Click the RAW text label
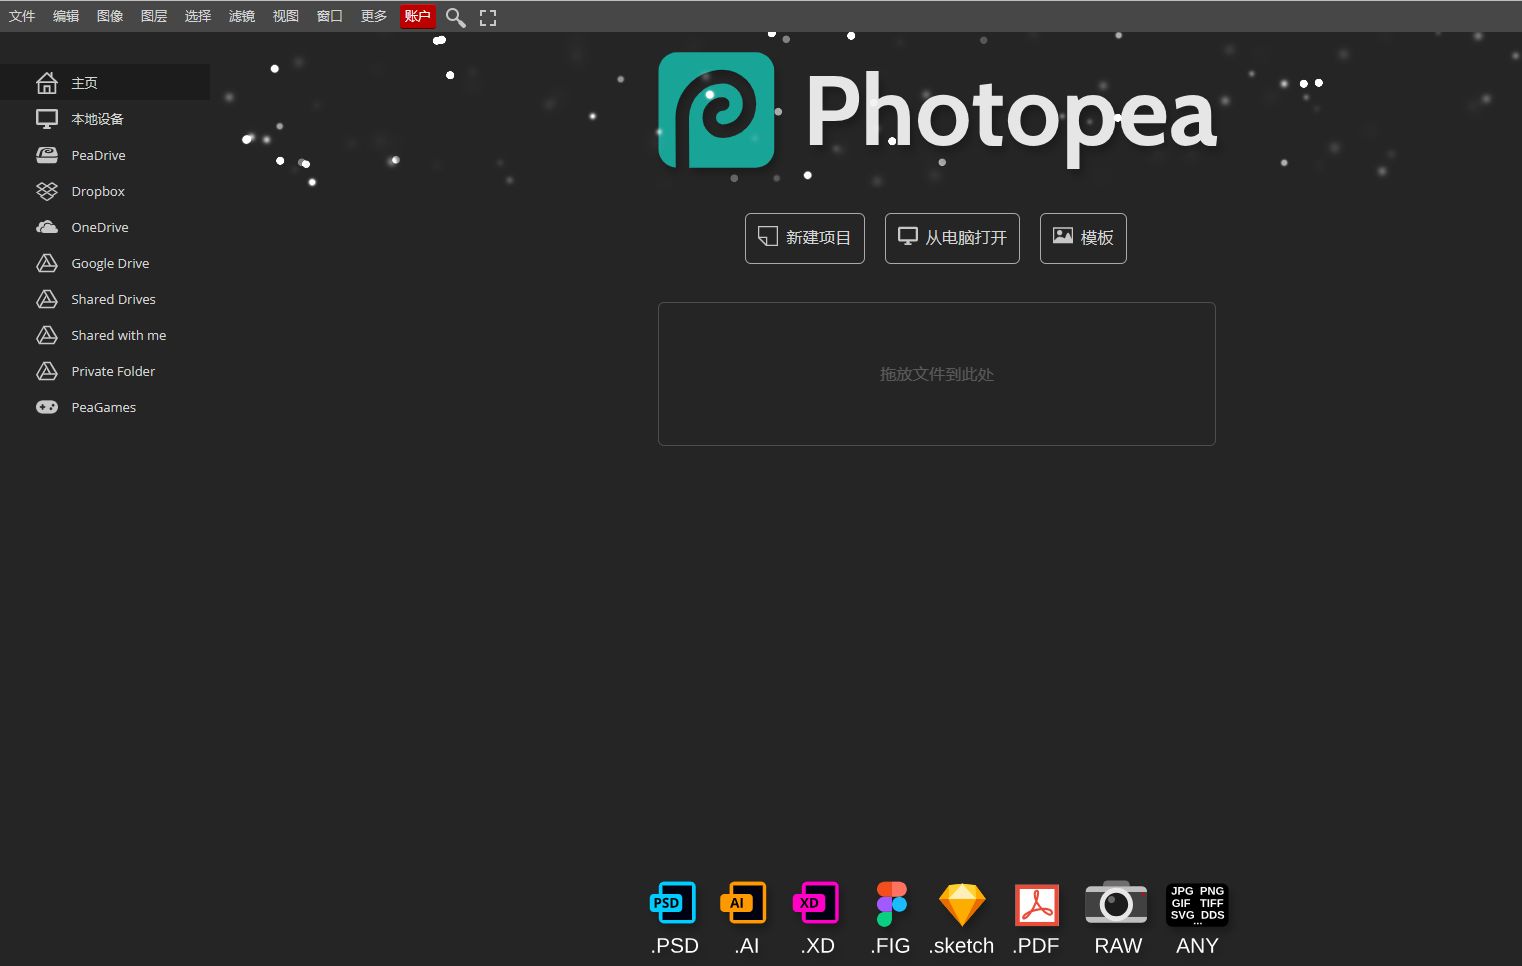The height and width of the screenshot is (966, 1522). pos(1118,946)
